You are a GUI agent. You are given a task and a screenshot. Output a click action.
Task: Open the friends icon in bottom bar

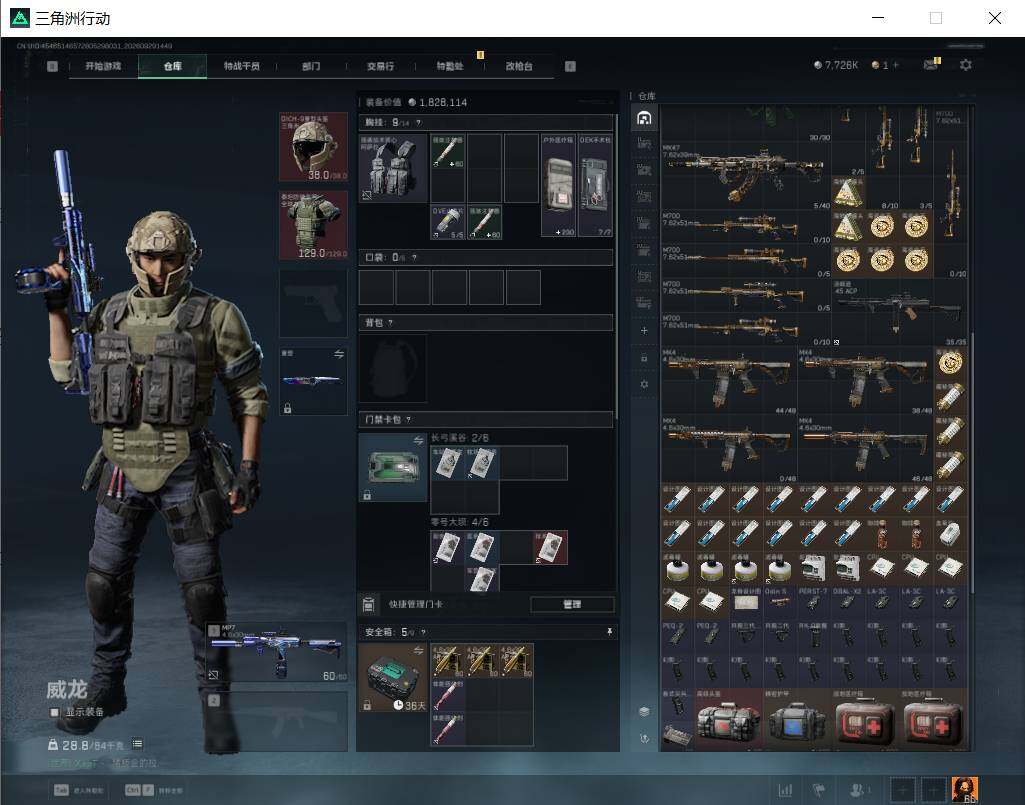click(x=857, y=789)
